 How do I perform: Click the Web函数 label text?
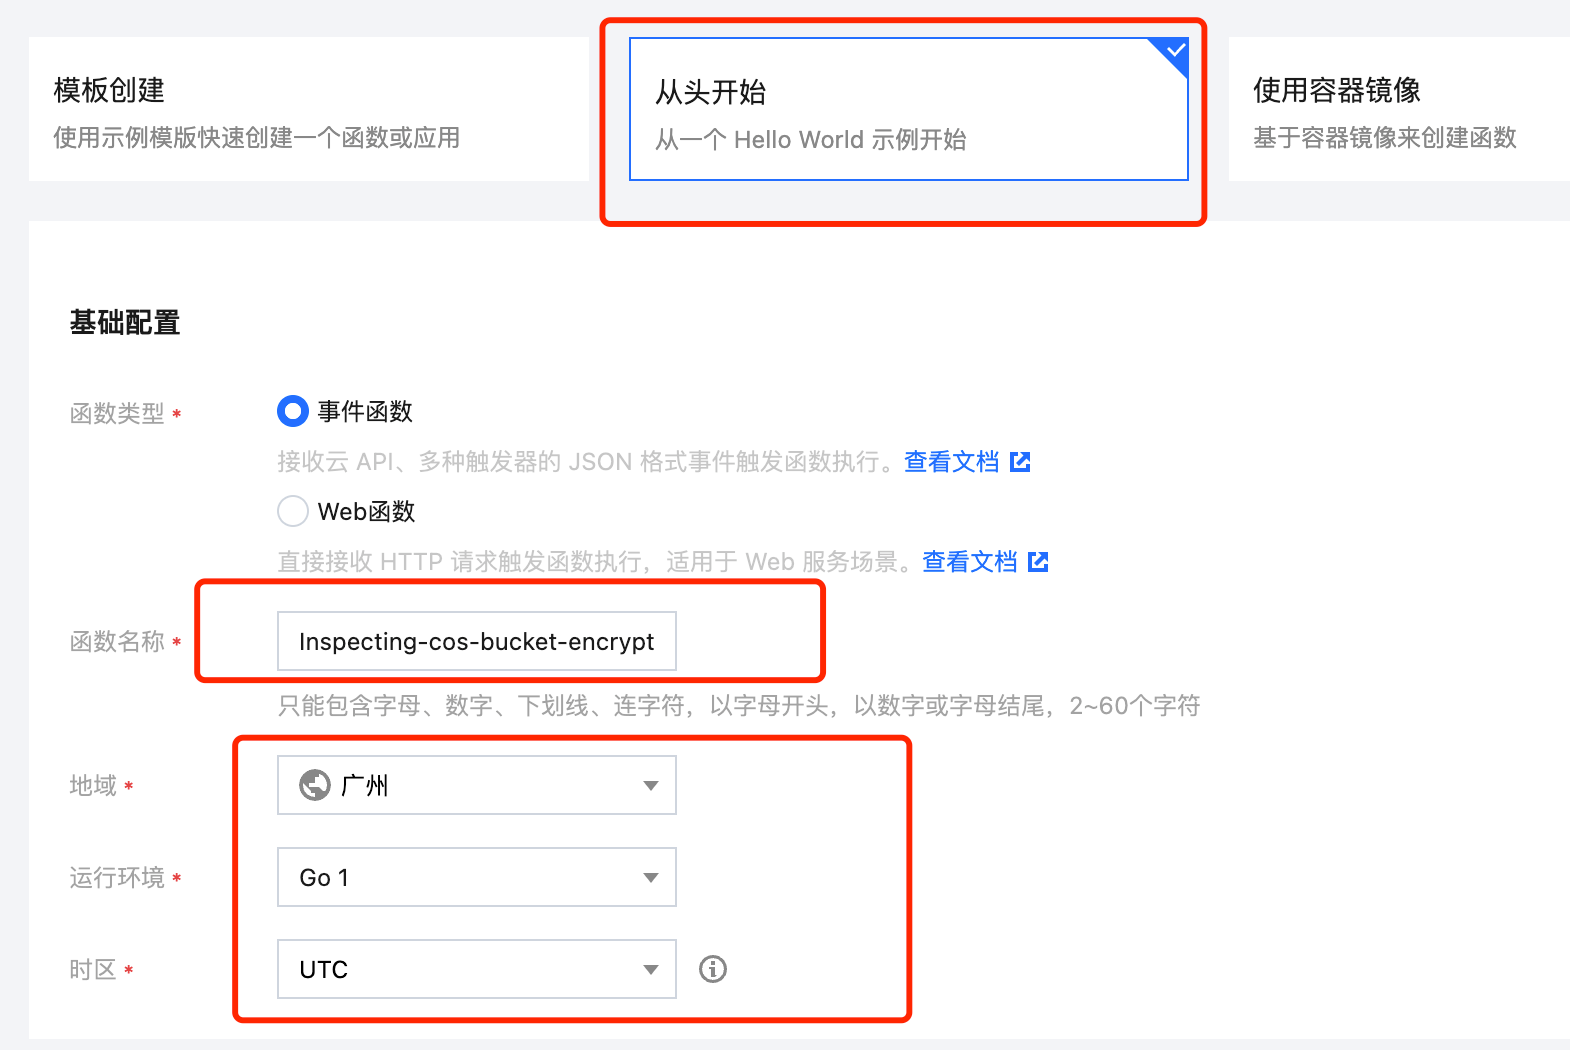click(x=366, y=511)
